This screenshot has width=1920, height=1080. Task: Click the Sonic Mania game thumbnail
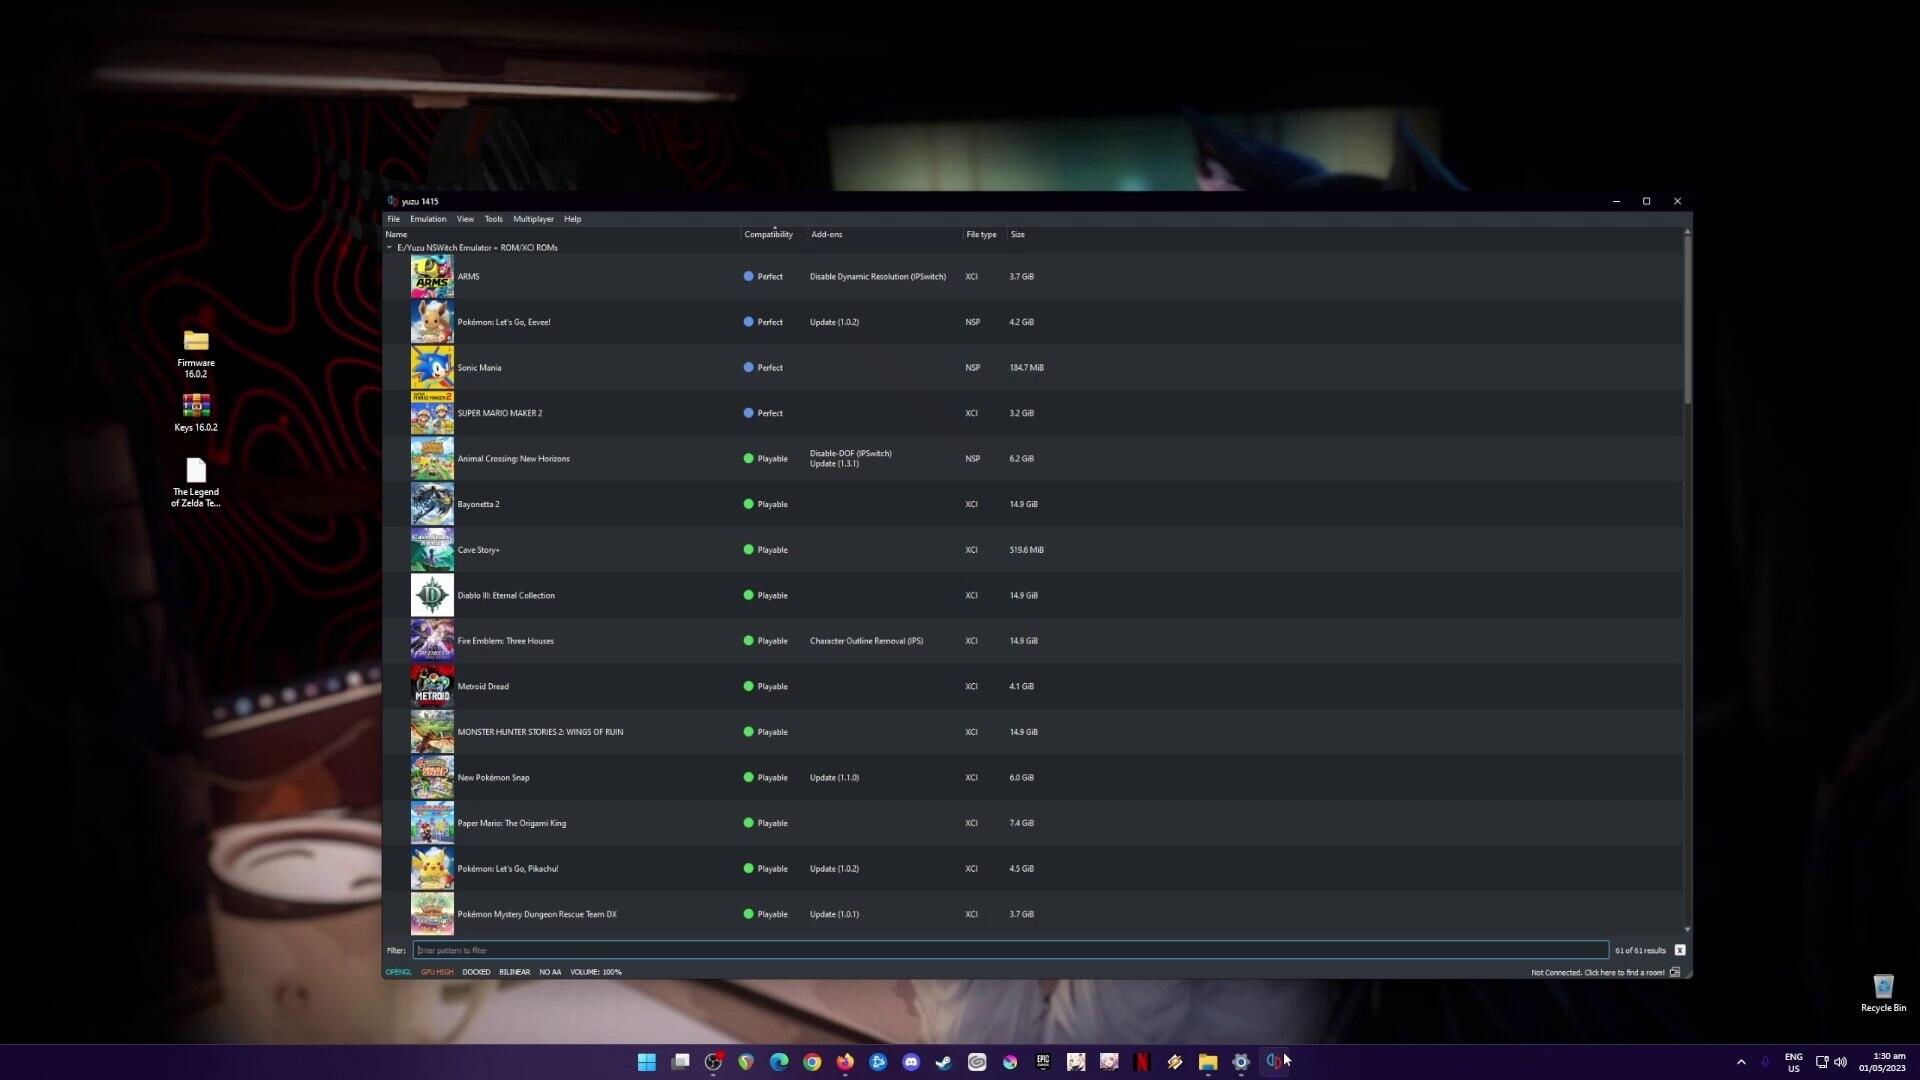coord(432,367)
